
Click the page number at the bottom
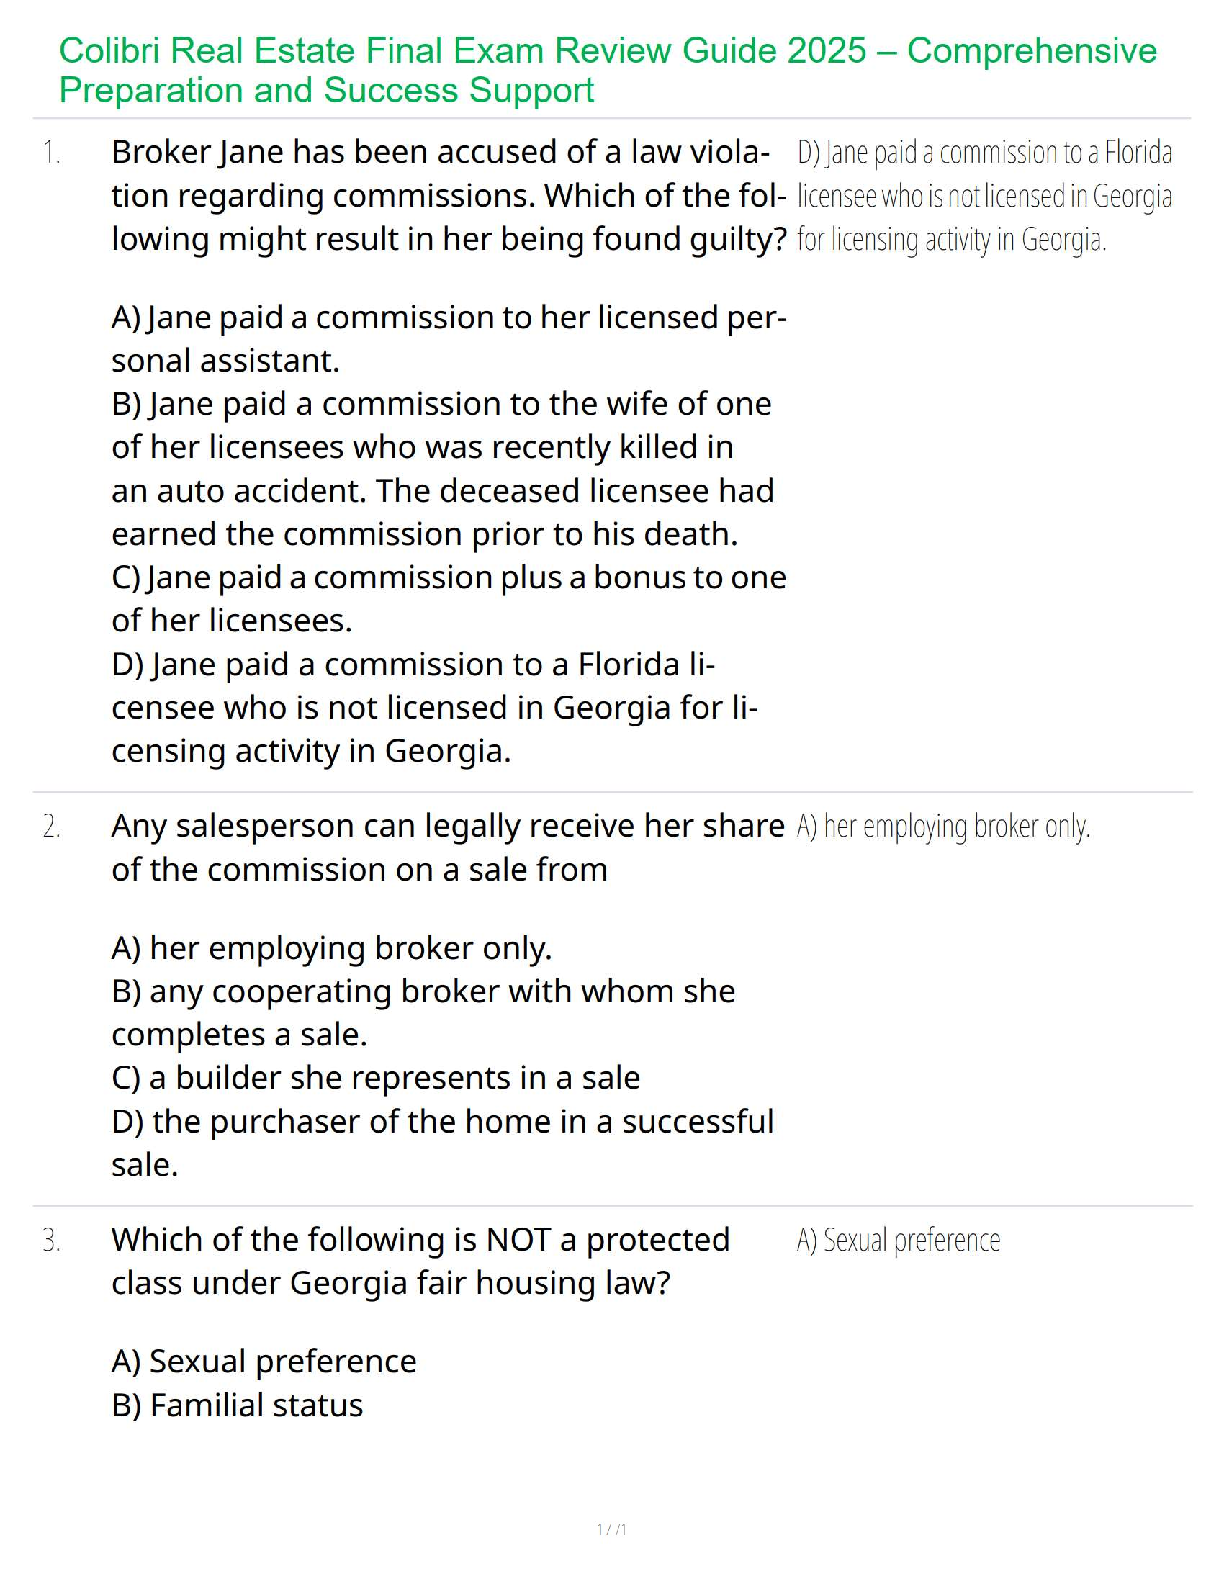(611, 1529)
